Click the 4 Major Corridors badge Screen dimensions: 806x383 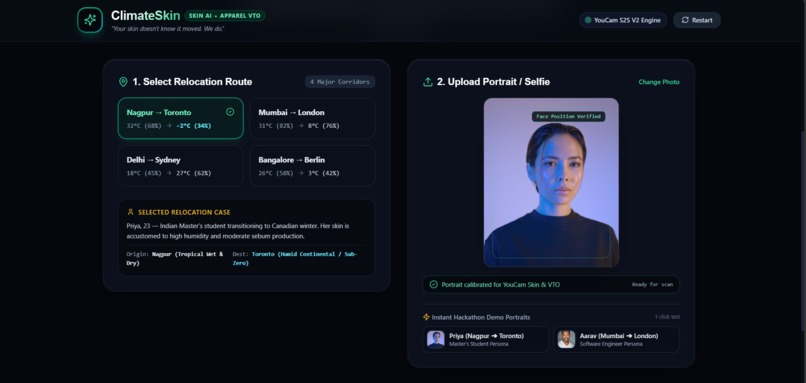(x=340, y=82)
